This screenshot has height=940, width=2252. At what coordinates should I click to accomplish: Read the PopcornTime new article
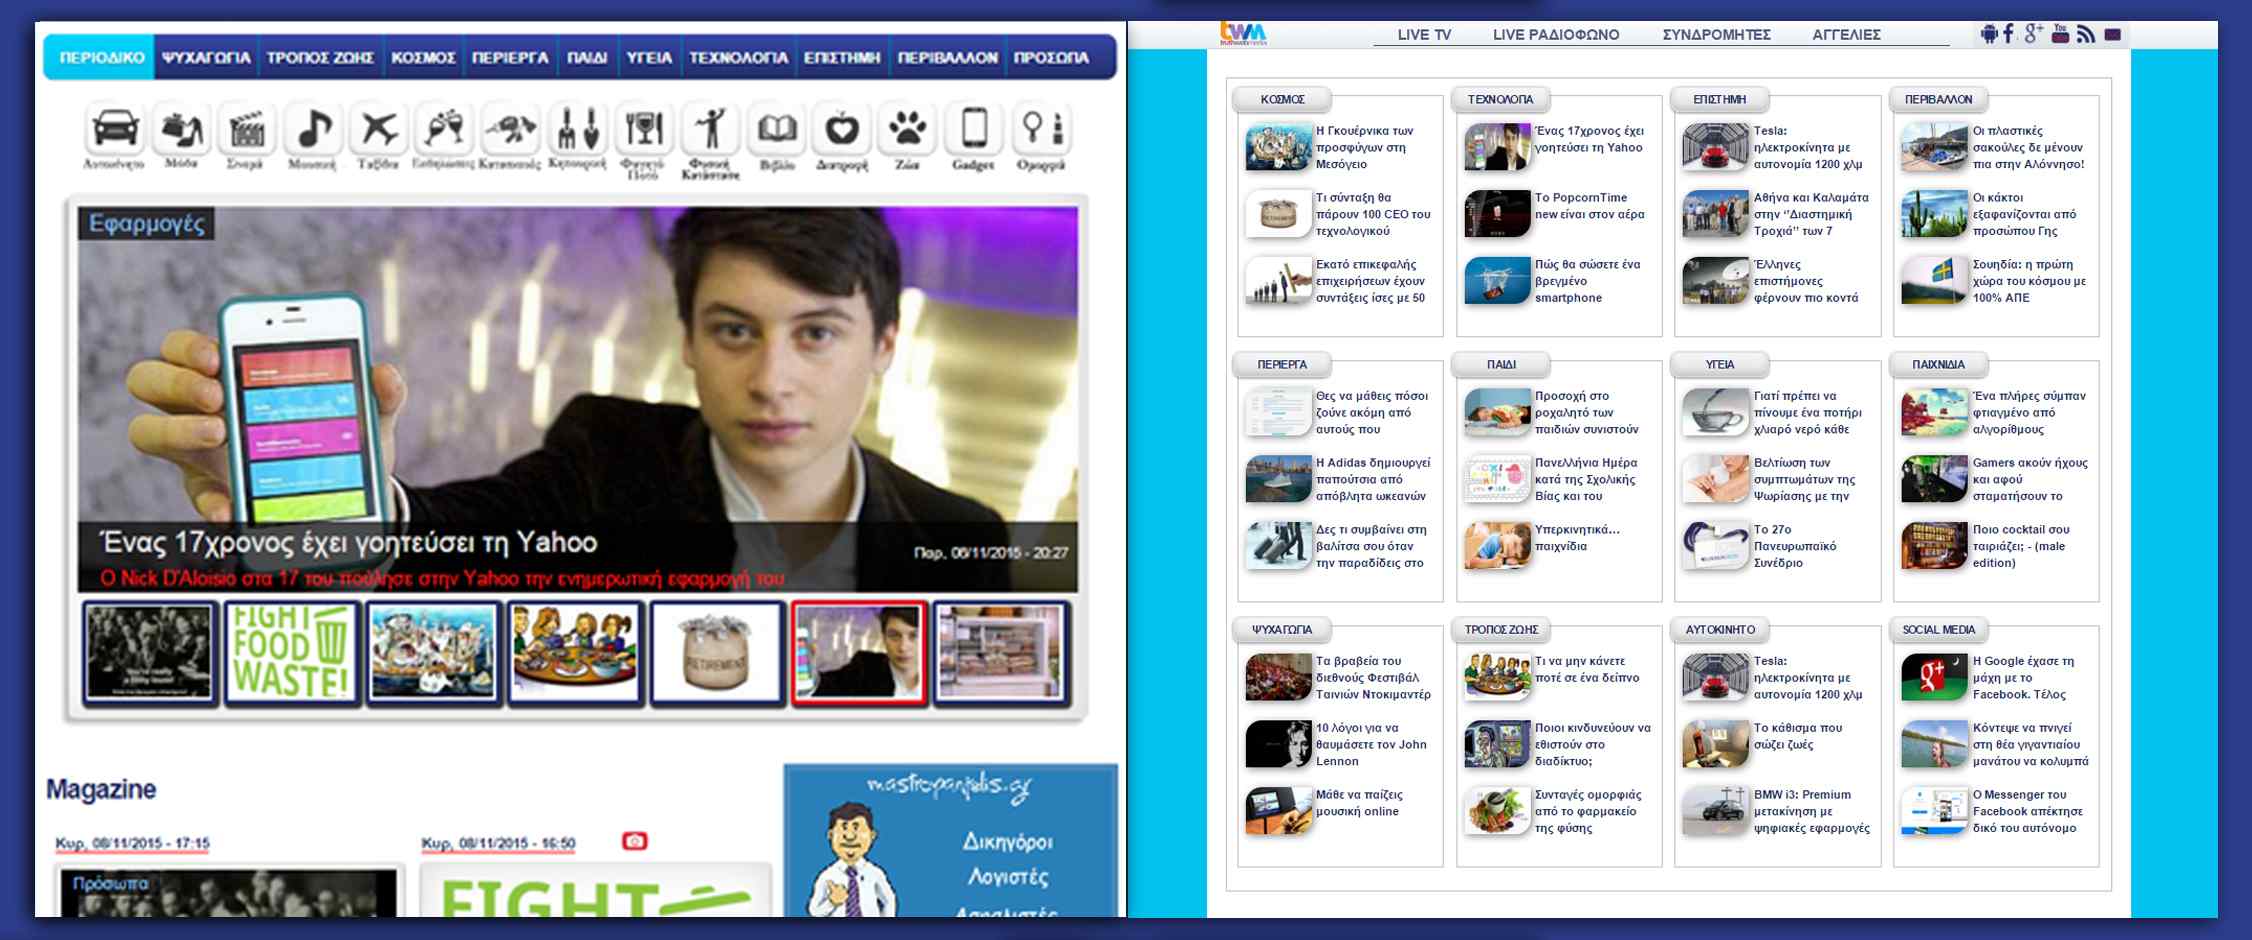pyautogui.click(x=1589, y=206)
